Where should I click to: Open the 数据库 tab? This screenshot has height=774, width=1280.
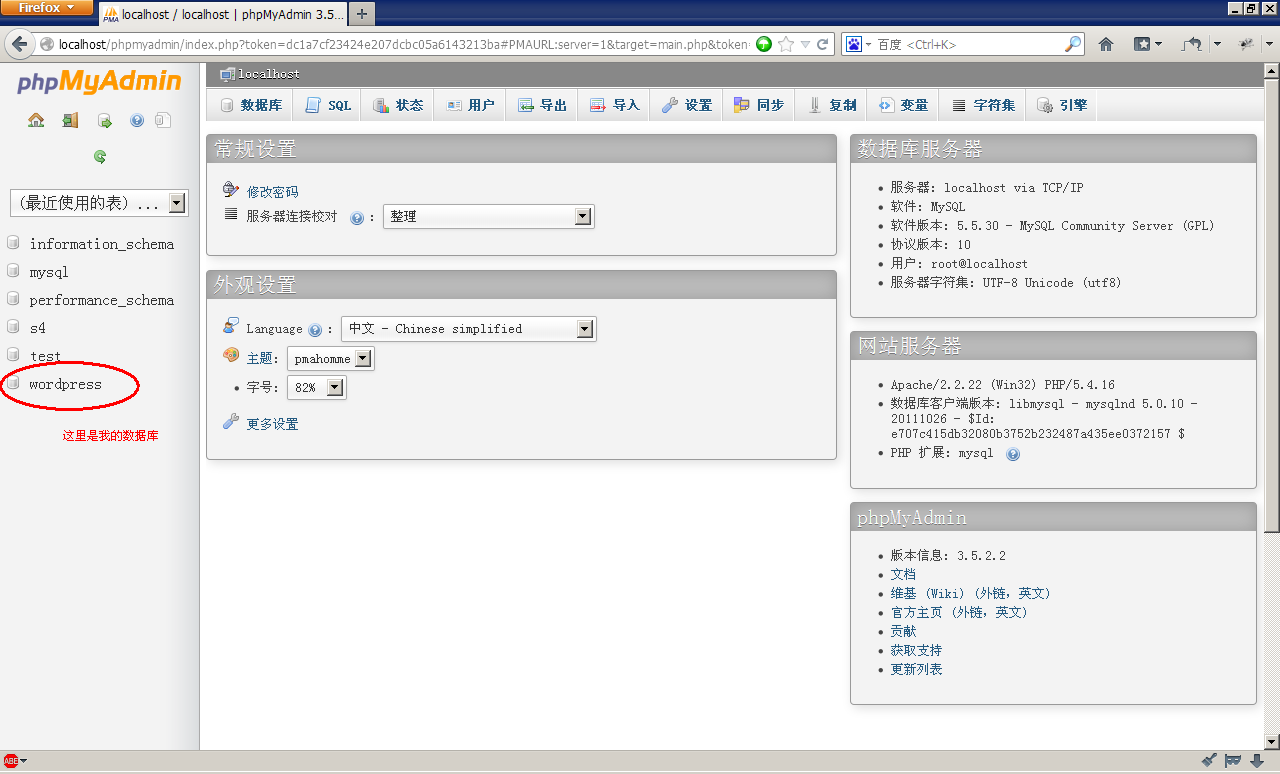[x=251, y=105]
